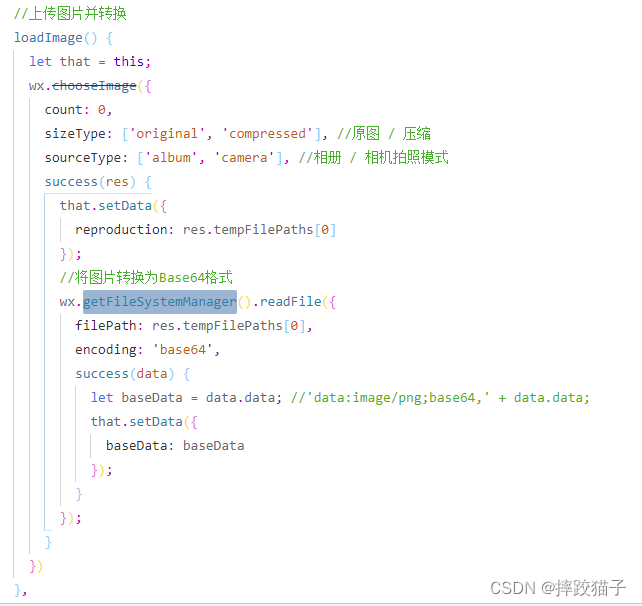Click the 'this' keyword

129,61
